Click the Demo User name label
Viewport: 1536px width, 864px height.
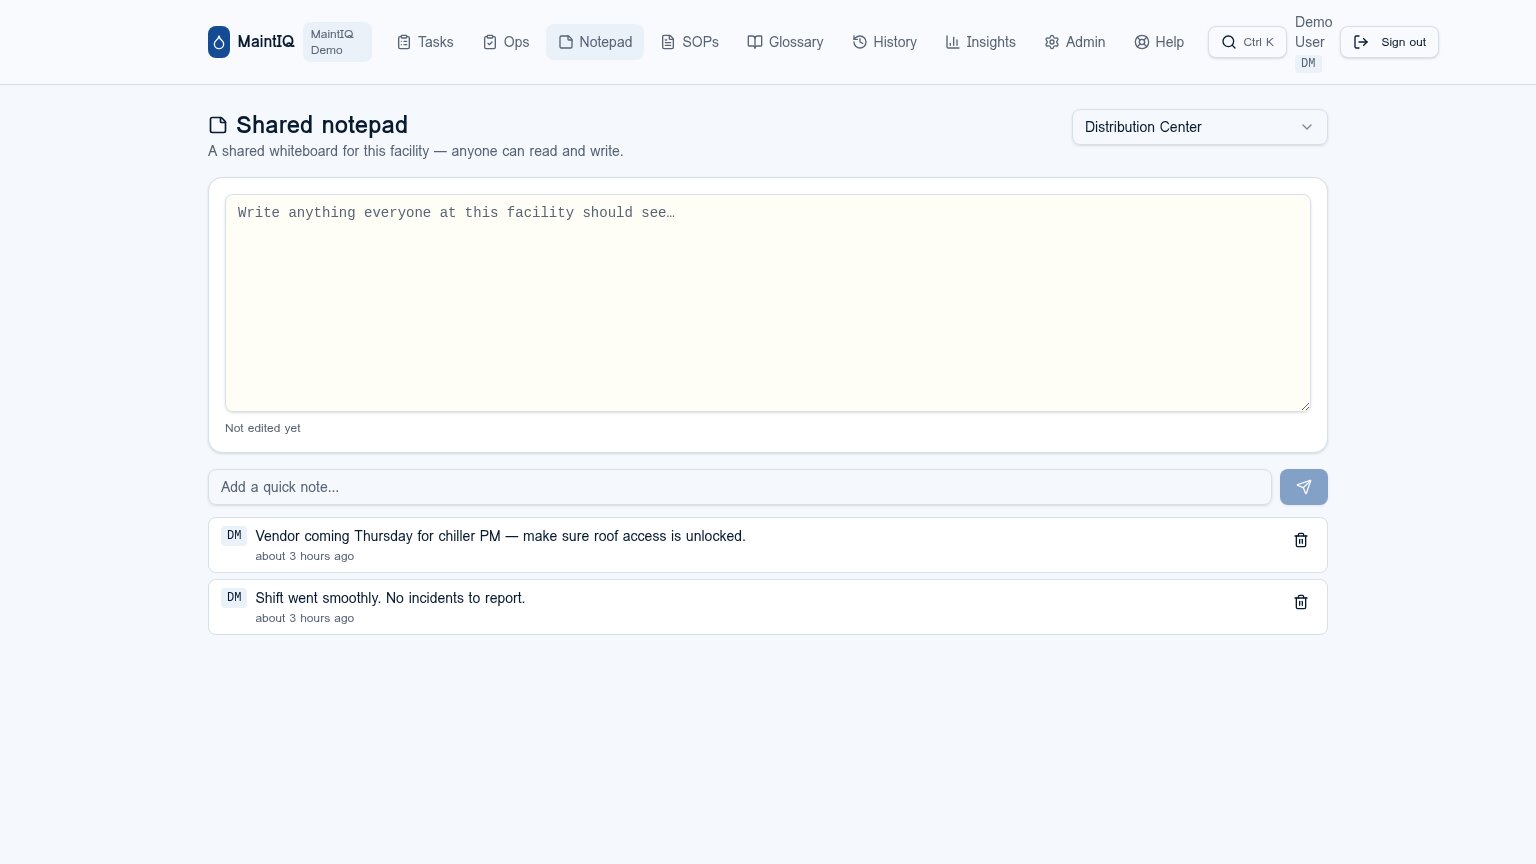click(1313, 32)
